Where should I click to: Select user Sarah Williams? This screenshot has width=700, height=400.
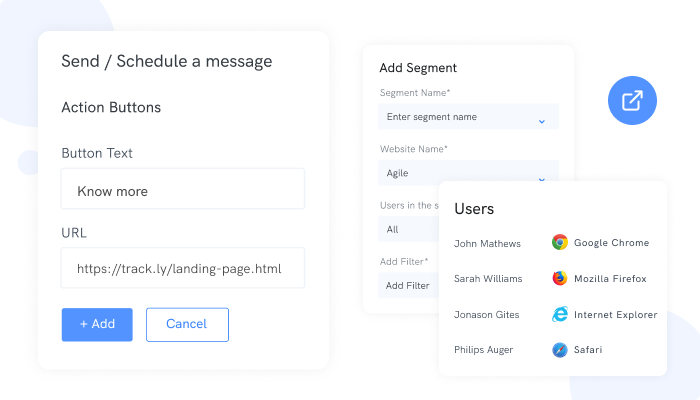point(488,279)
